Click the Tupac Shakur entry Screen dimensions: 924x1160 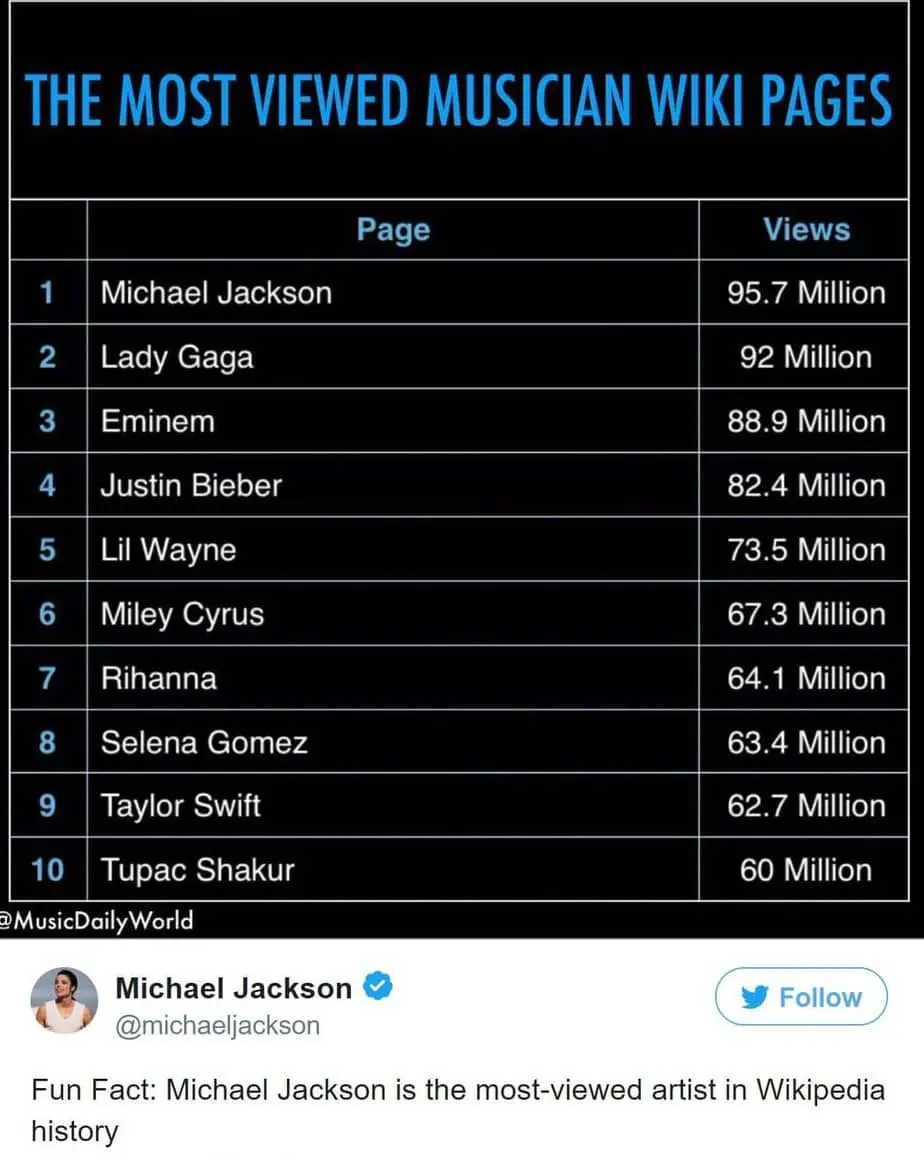coord(197,870)
